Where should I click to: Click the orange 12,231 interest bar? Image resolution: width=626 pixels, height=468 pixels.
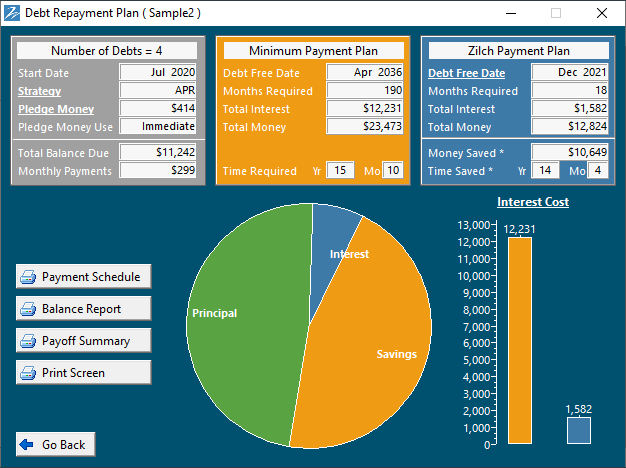pyautogui.click(x=520, y=340)
